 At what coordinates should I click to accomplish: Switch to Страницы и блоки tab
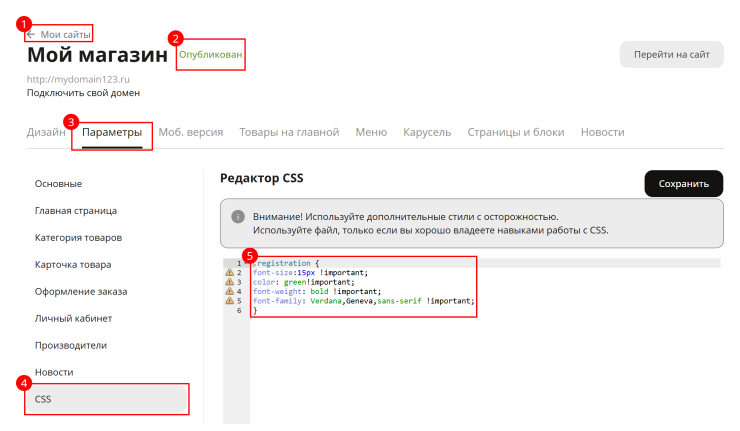516,132
